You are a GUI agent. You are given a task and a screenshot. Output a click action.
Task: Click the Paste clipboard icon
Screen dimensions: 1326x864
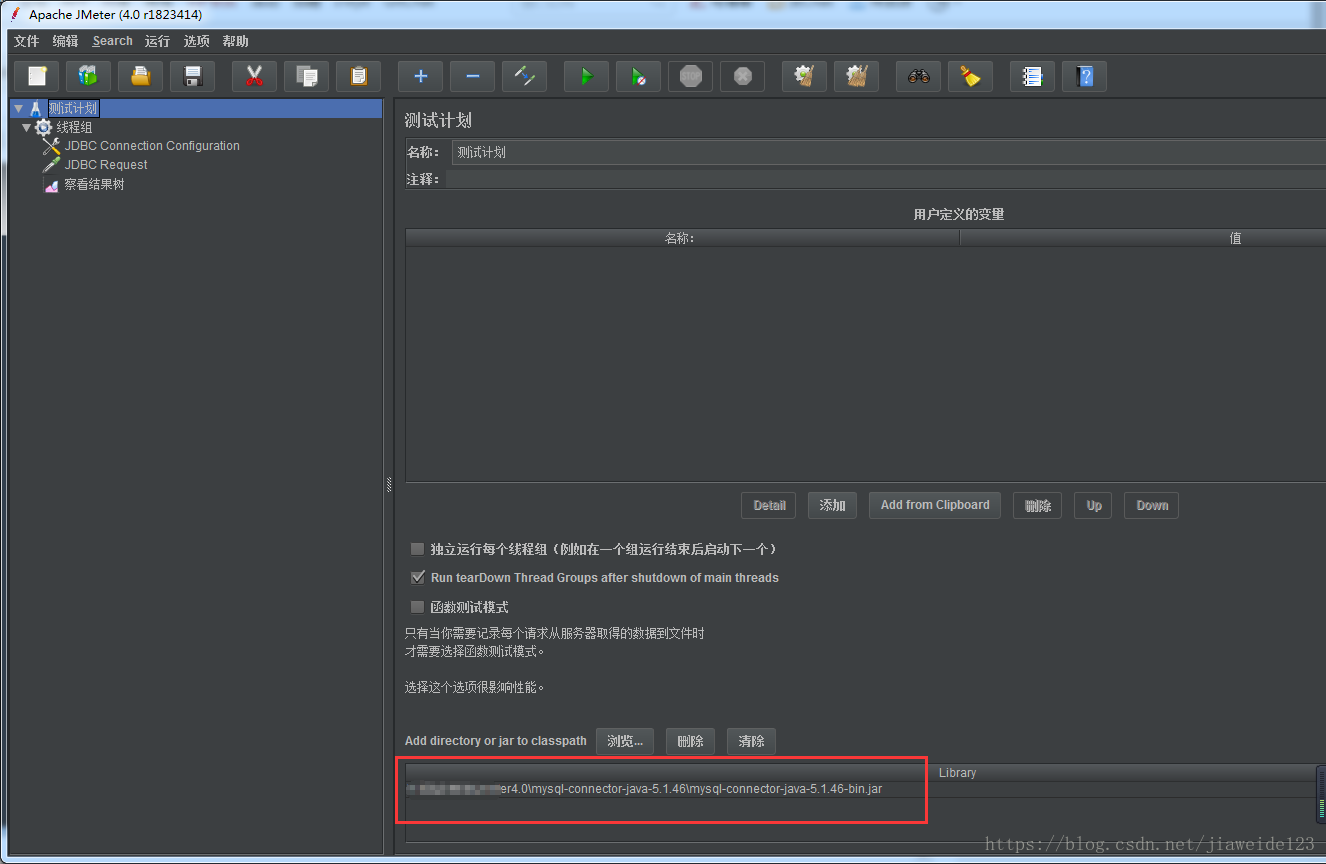click(x=359, y=76)
